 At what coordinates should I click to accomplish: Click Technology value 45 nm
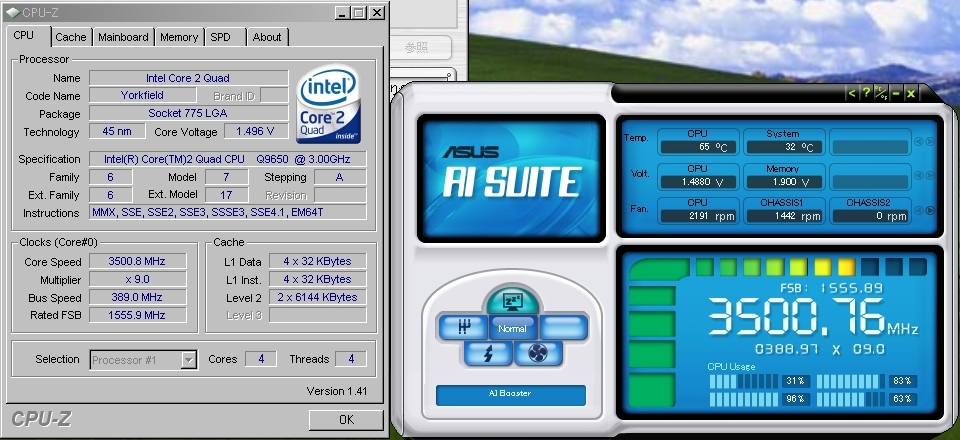pyautogui.click(x=117, y=131)
